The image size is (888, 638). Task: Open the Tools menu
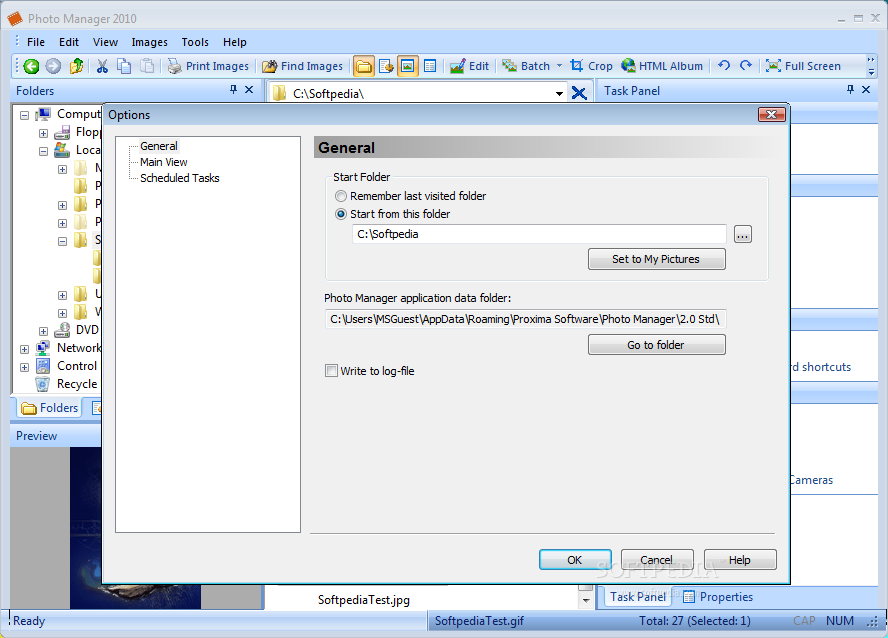coord(195,42)
